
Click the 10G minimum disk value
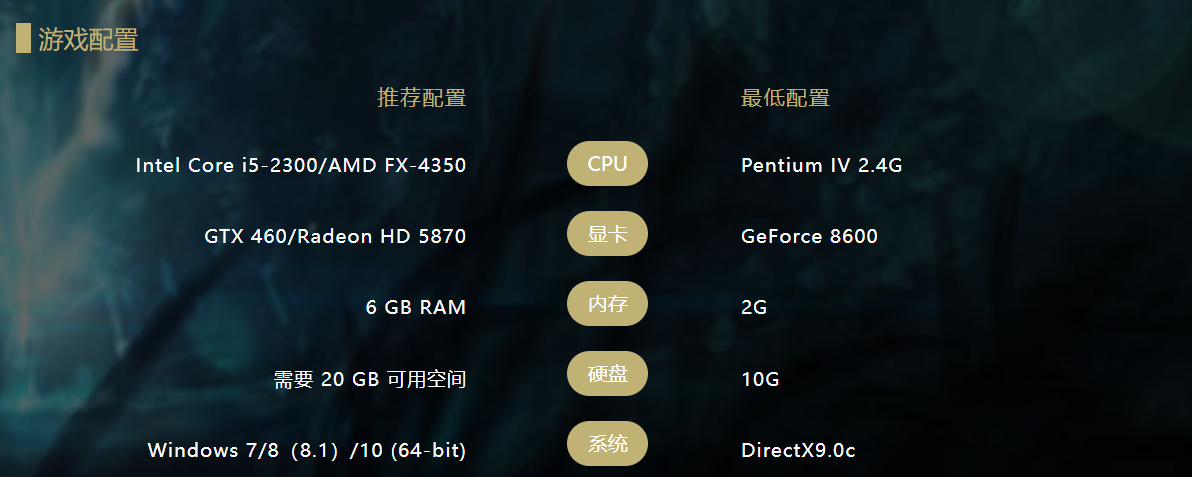760,380
